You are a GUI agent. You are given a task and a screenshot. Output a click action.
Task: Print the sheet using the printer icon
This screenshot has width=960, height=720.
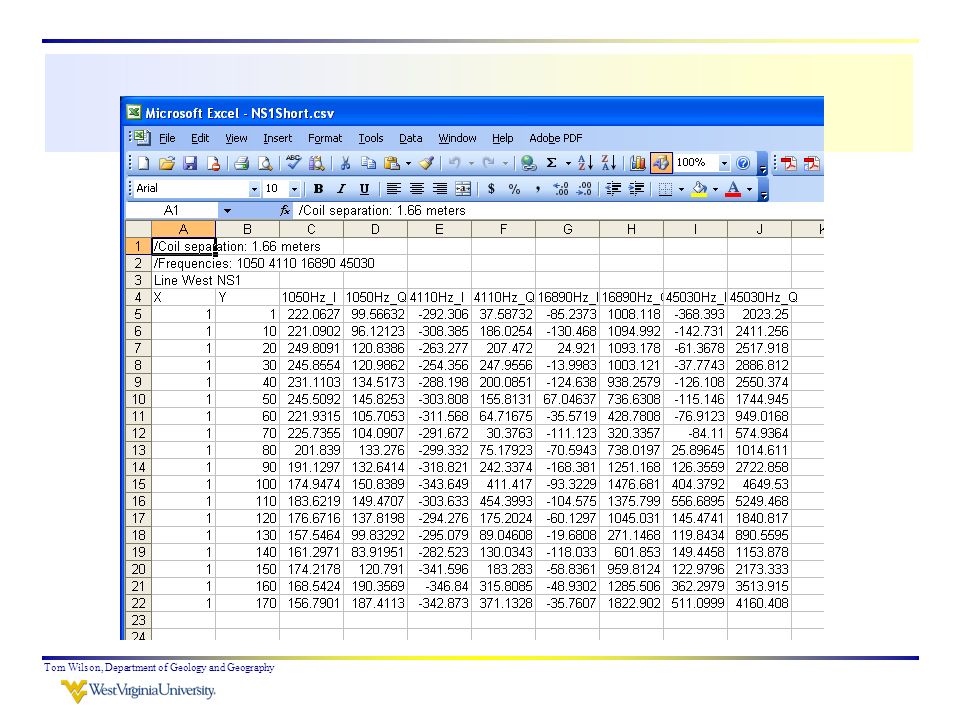pyautogui.click(x=242, y=163)
